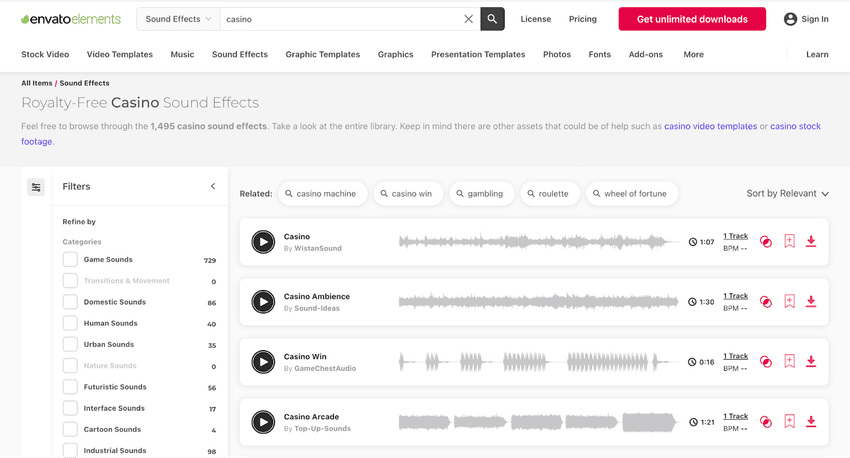Download the Casino Ambience track
The width and height of the screenshot is (850, 458).
click(811, 301)
